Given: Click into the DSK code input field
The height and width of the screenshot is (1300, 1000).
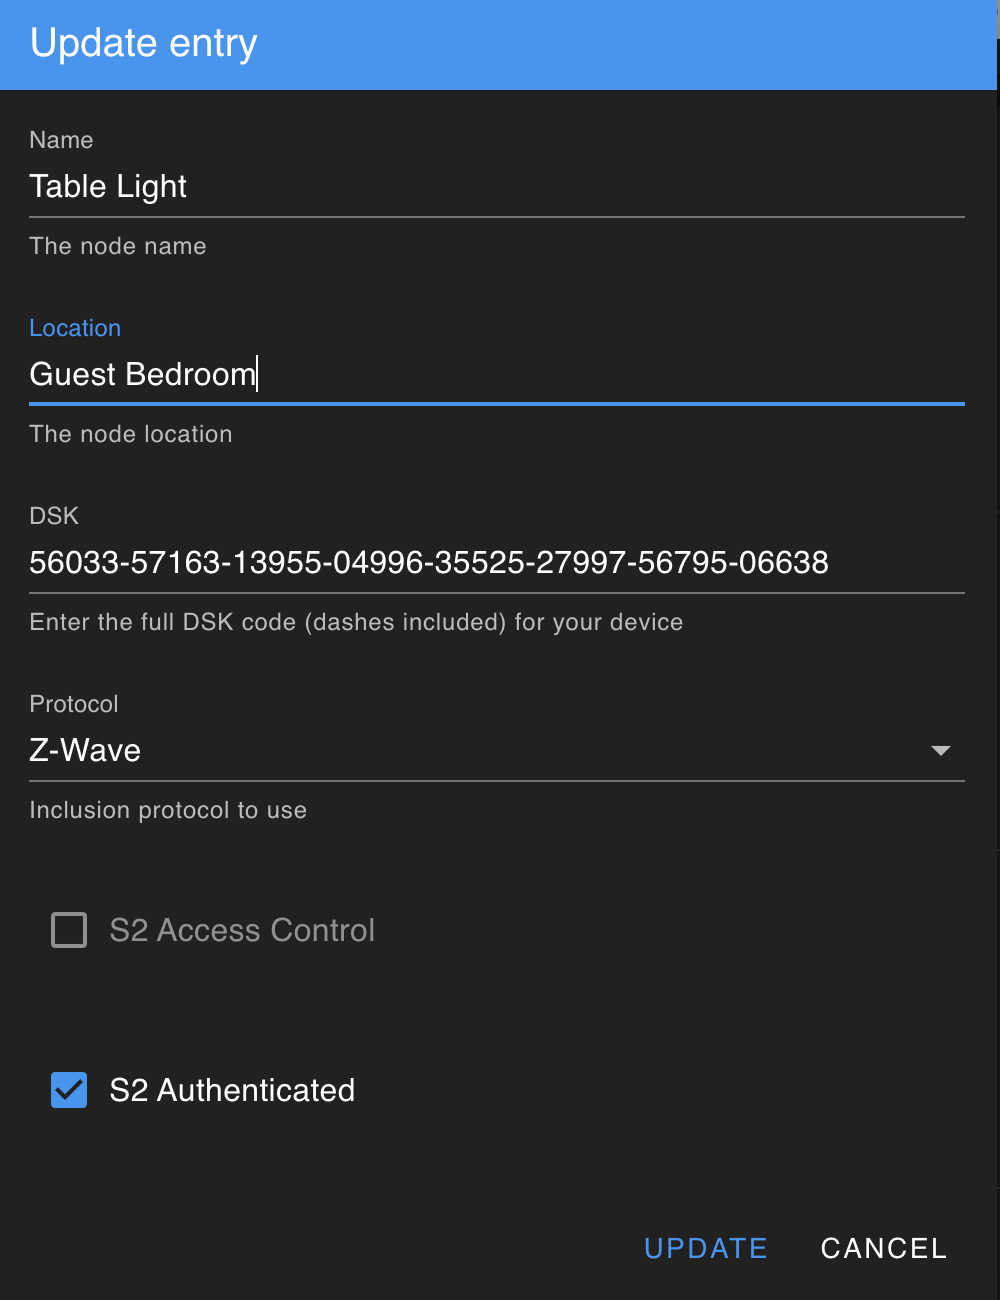Looking at the screenshot, I should tap(496, 563).
